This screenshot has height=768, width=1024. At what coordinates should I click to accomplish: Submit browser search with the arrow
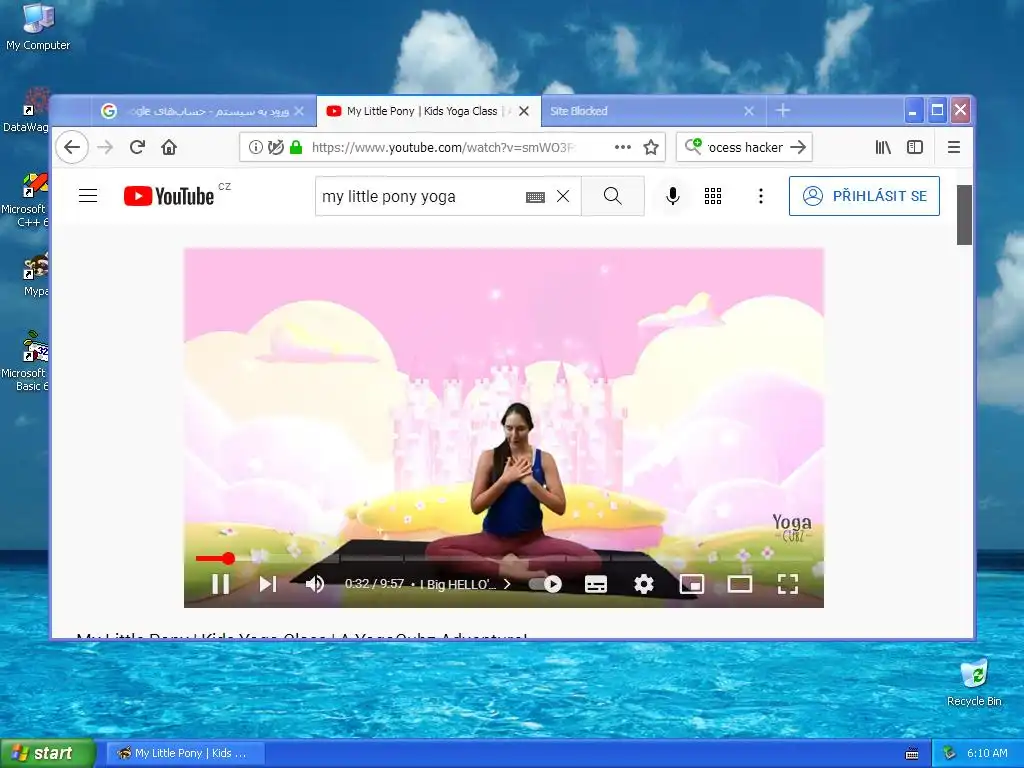coord(797,147)
